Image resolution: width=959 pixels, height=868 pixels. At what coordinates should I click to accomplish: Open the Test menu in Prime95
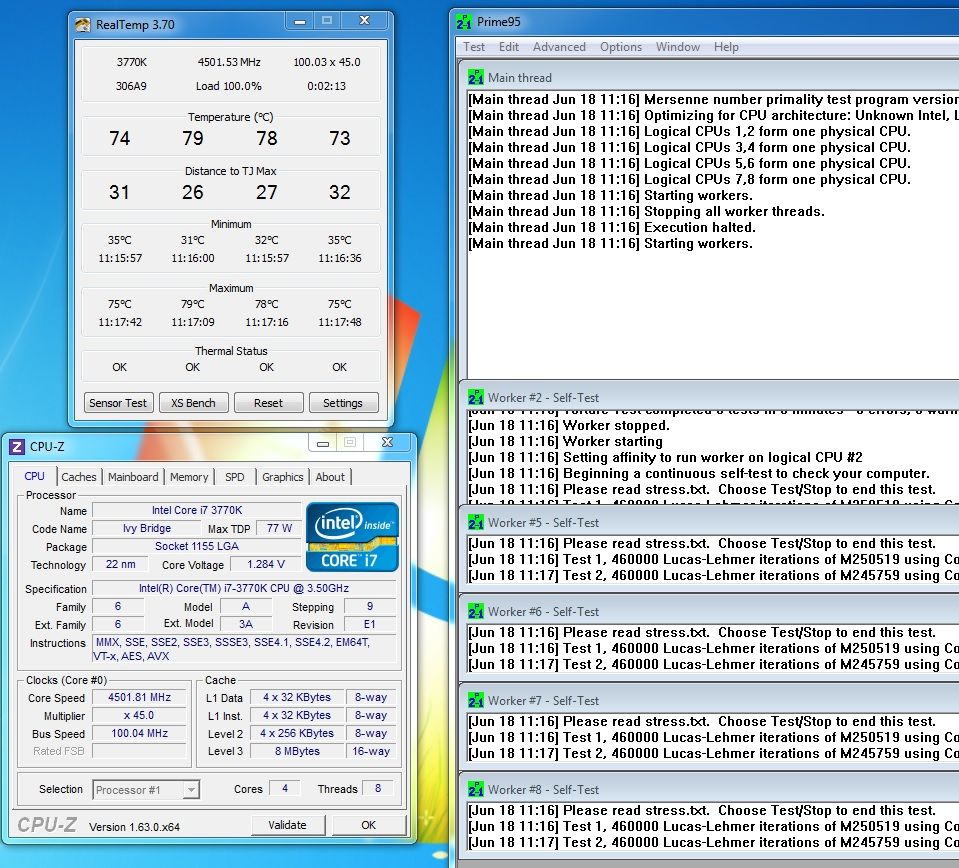coord(473,47)
